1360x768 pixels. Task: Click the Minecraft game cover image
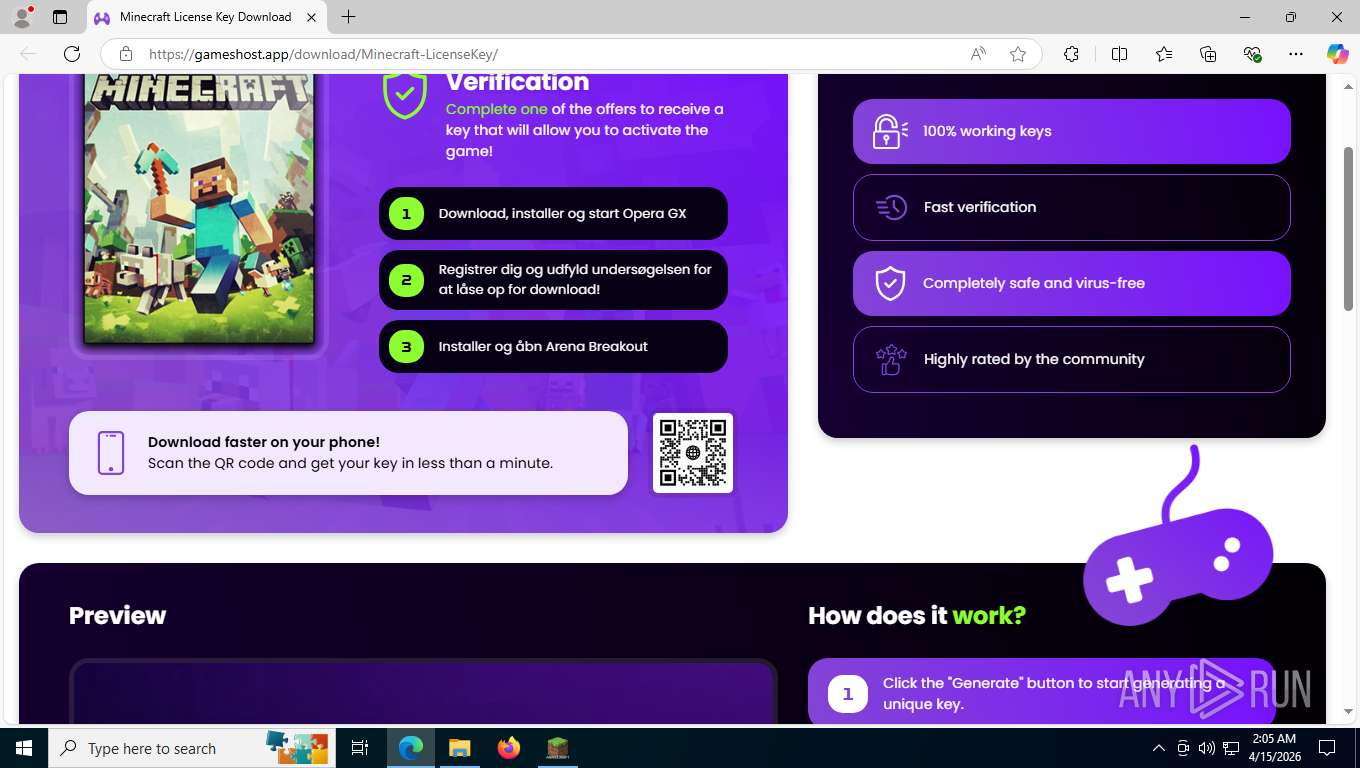(x=199, y=209)
